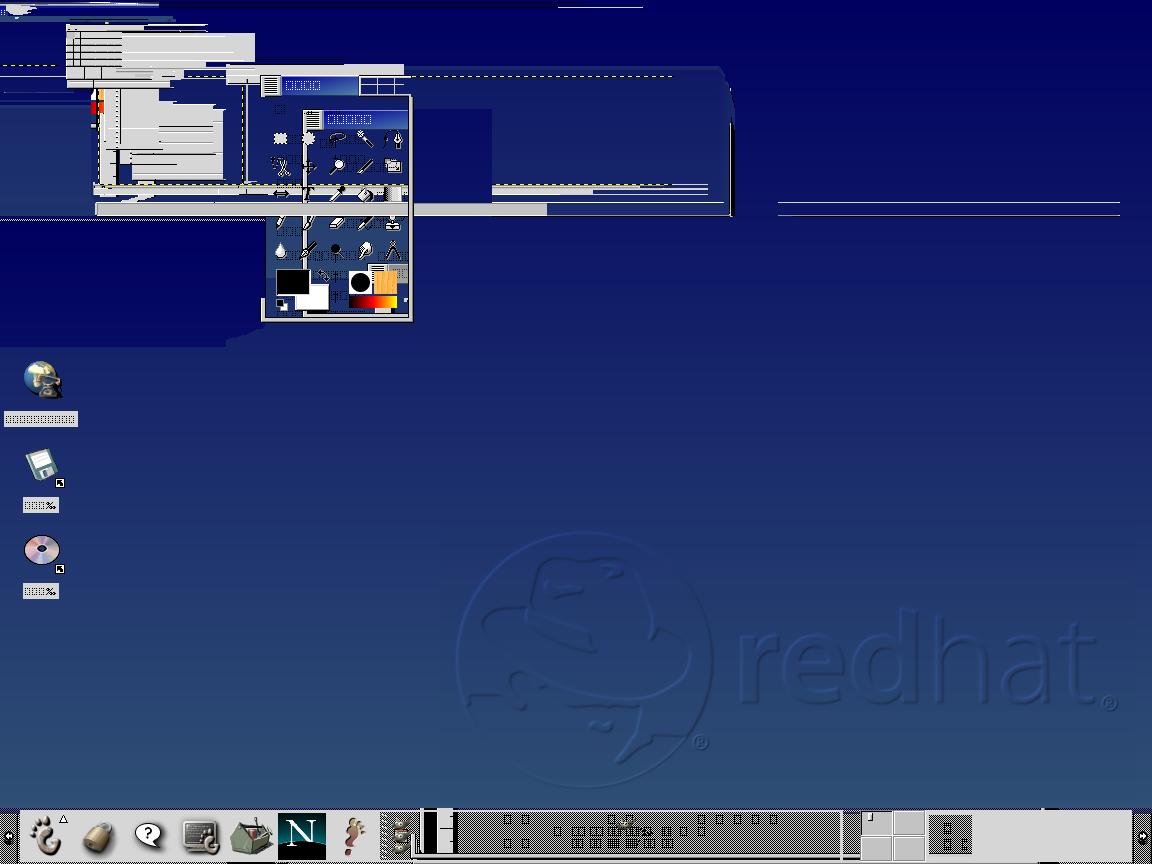Select the Color Picker eyedropper tool
Image resolution: width=1152 pixels, height=864 pixels.
337,194
